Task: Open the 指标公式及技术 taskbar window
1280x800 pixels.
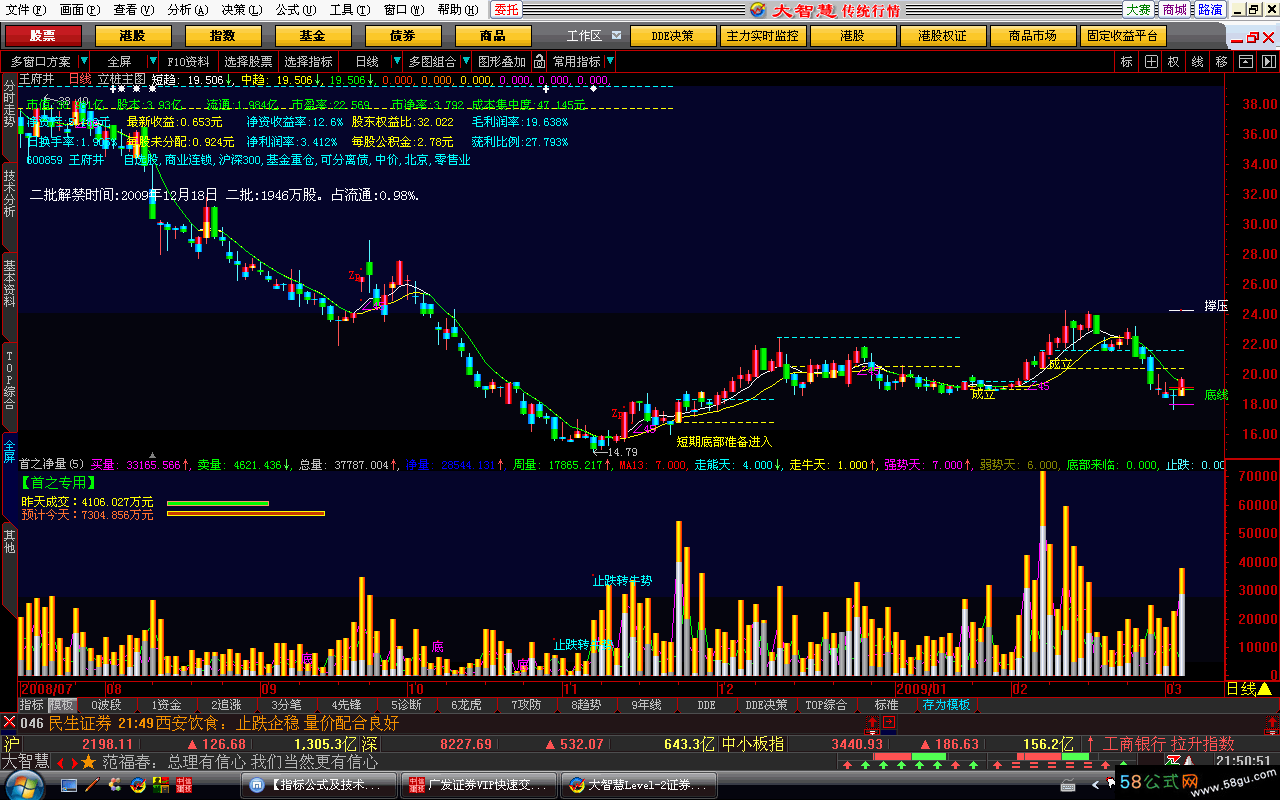Action: pos(319,785)
